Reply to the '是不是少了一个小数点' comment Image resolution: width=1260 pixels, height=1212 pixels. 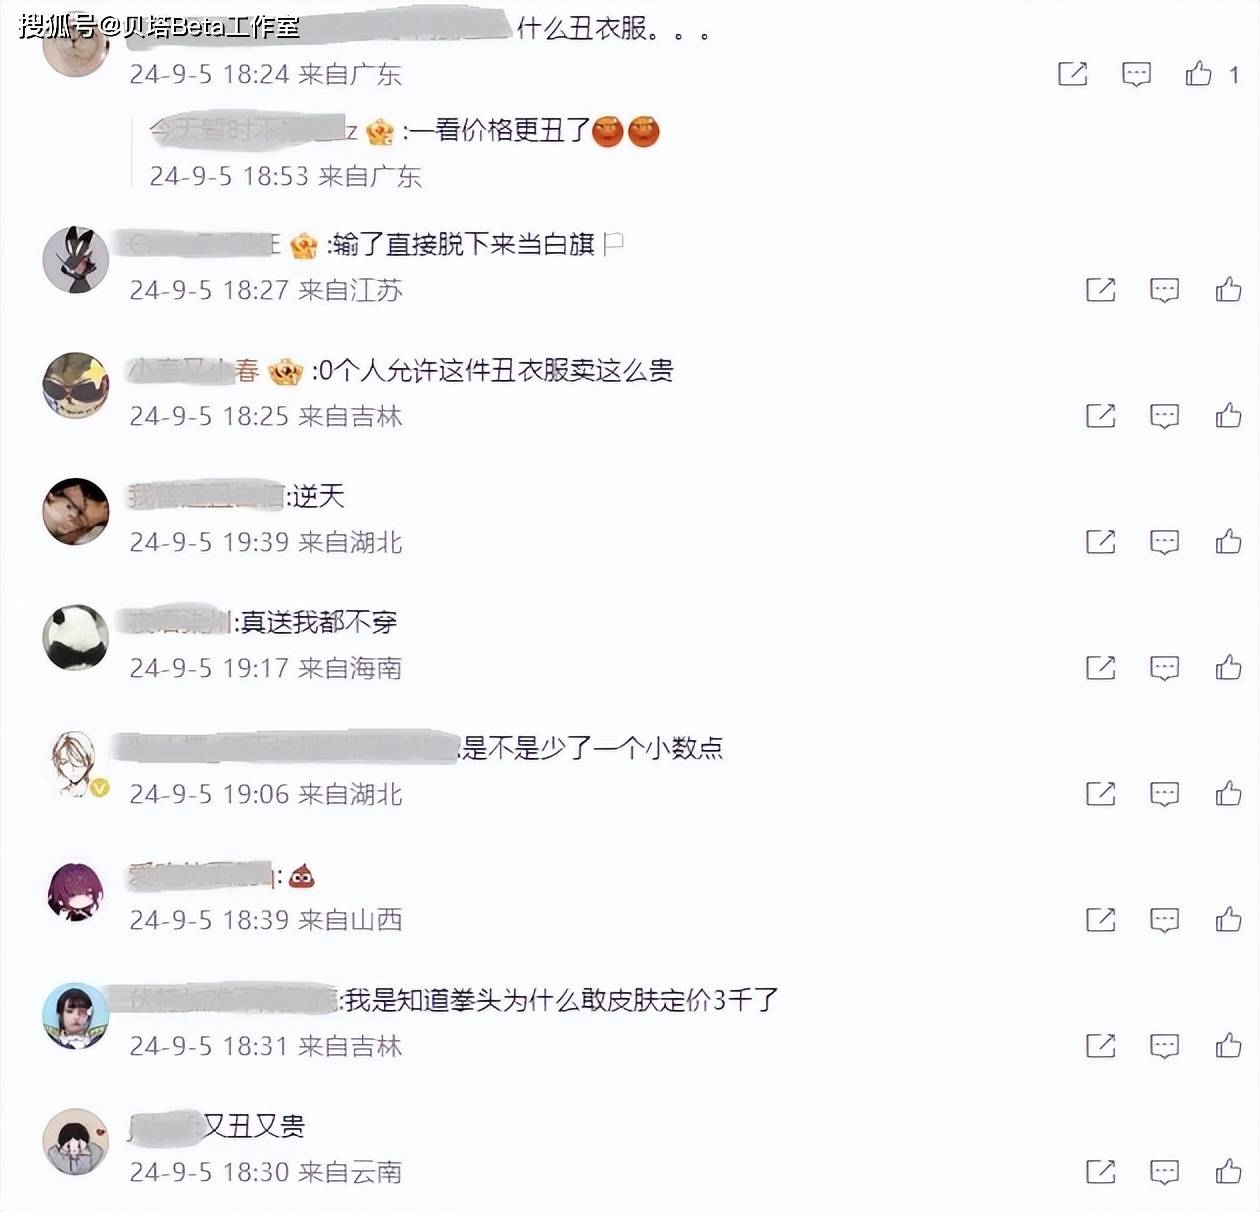(1164, 794)
